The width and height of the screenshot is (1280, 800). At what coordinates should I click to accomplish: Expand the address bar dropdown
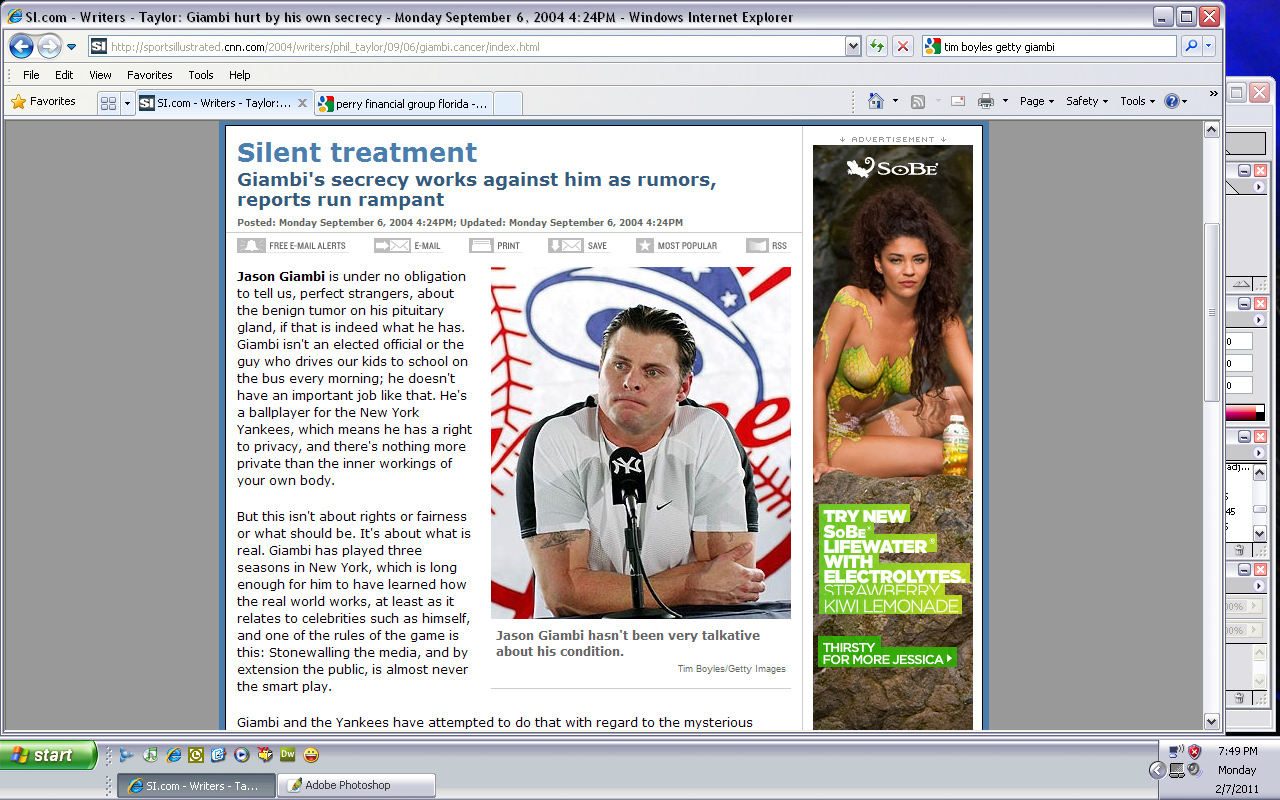pos(853,46)
